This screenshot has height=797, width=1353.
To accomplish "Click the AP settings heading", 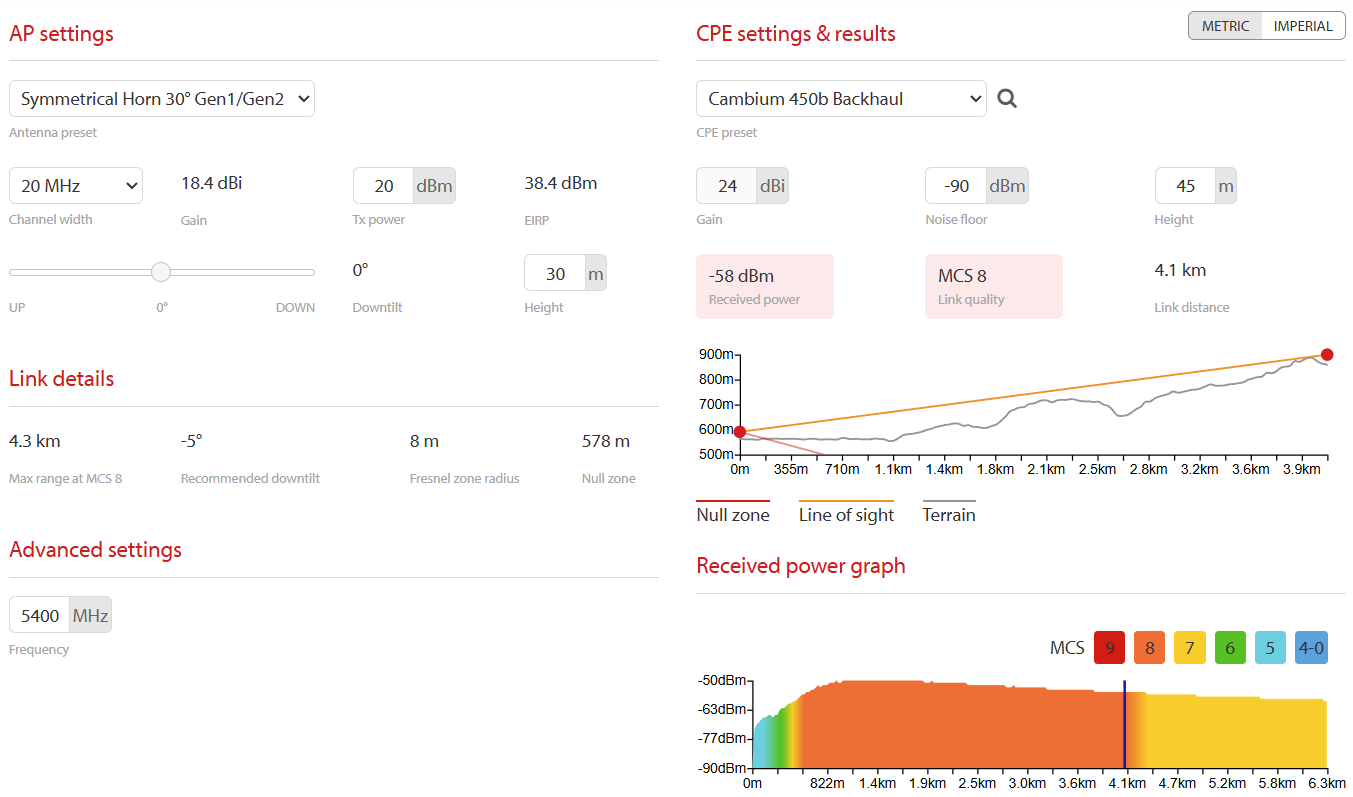I will pyautogui.click(x=61, y=34).
